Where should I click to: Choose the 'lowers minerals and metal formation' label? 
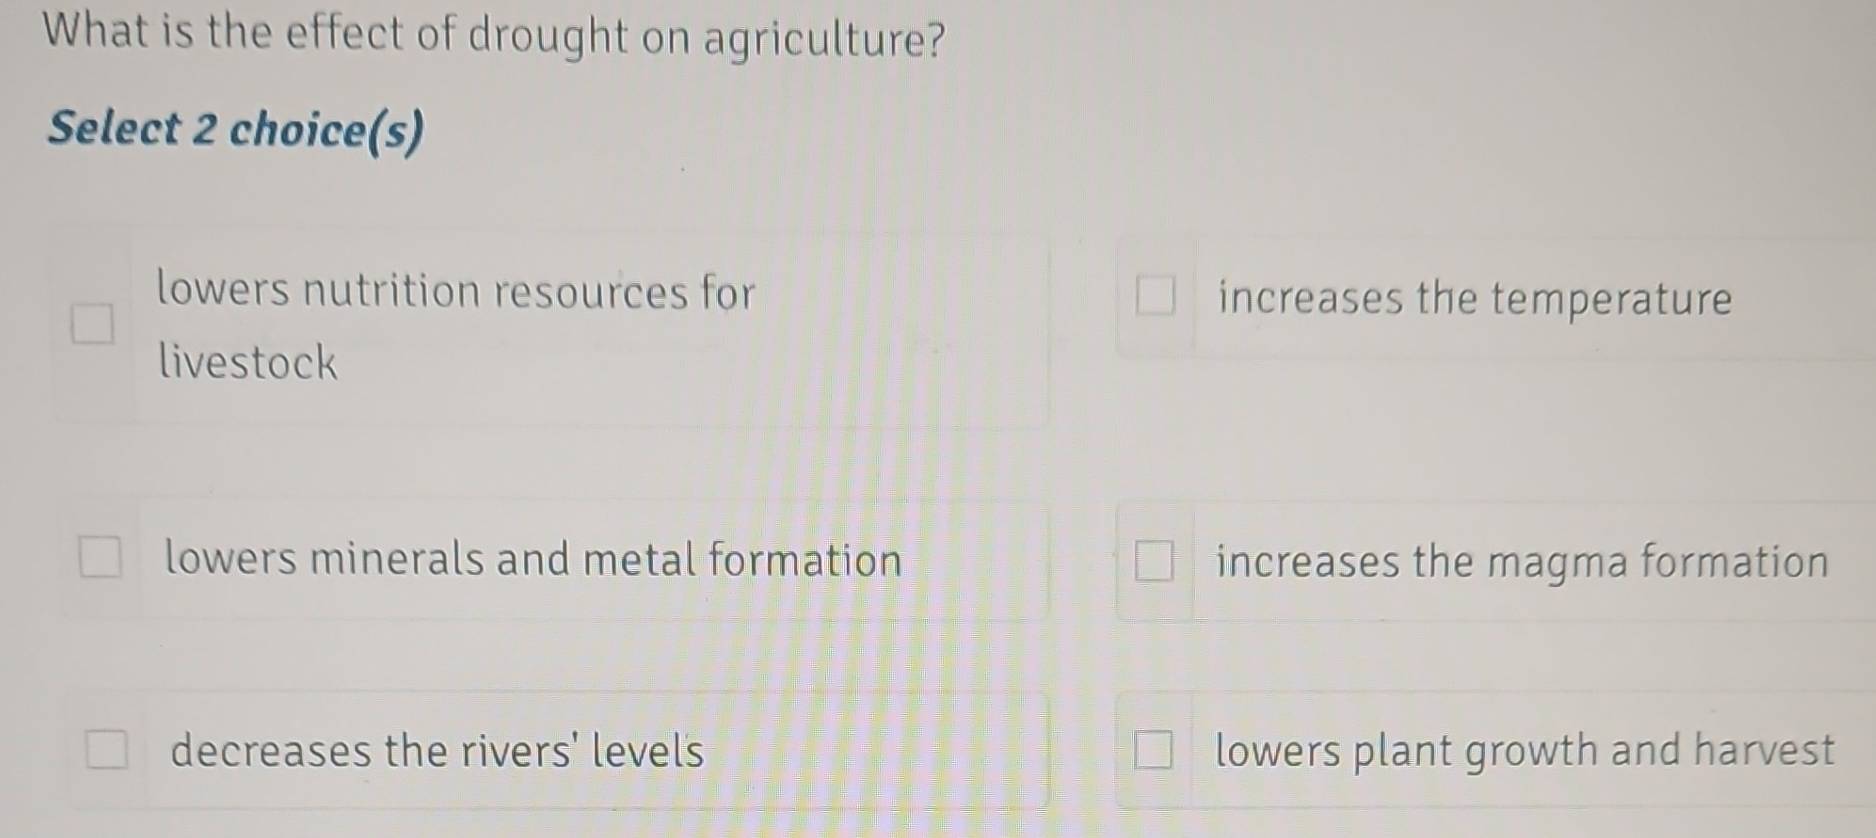click(x=533, y=559)
